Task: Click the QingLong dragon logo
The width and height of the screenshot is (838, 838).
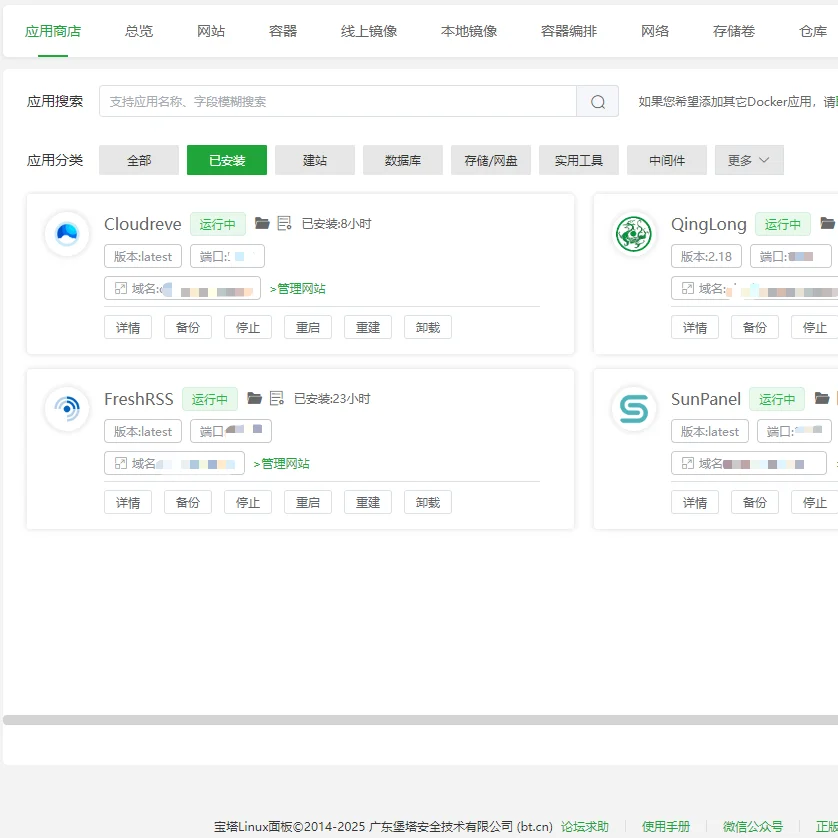Action: (634, 234)
